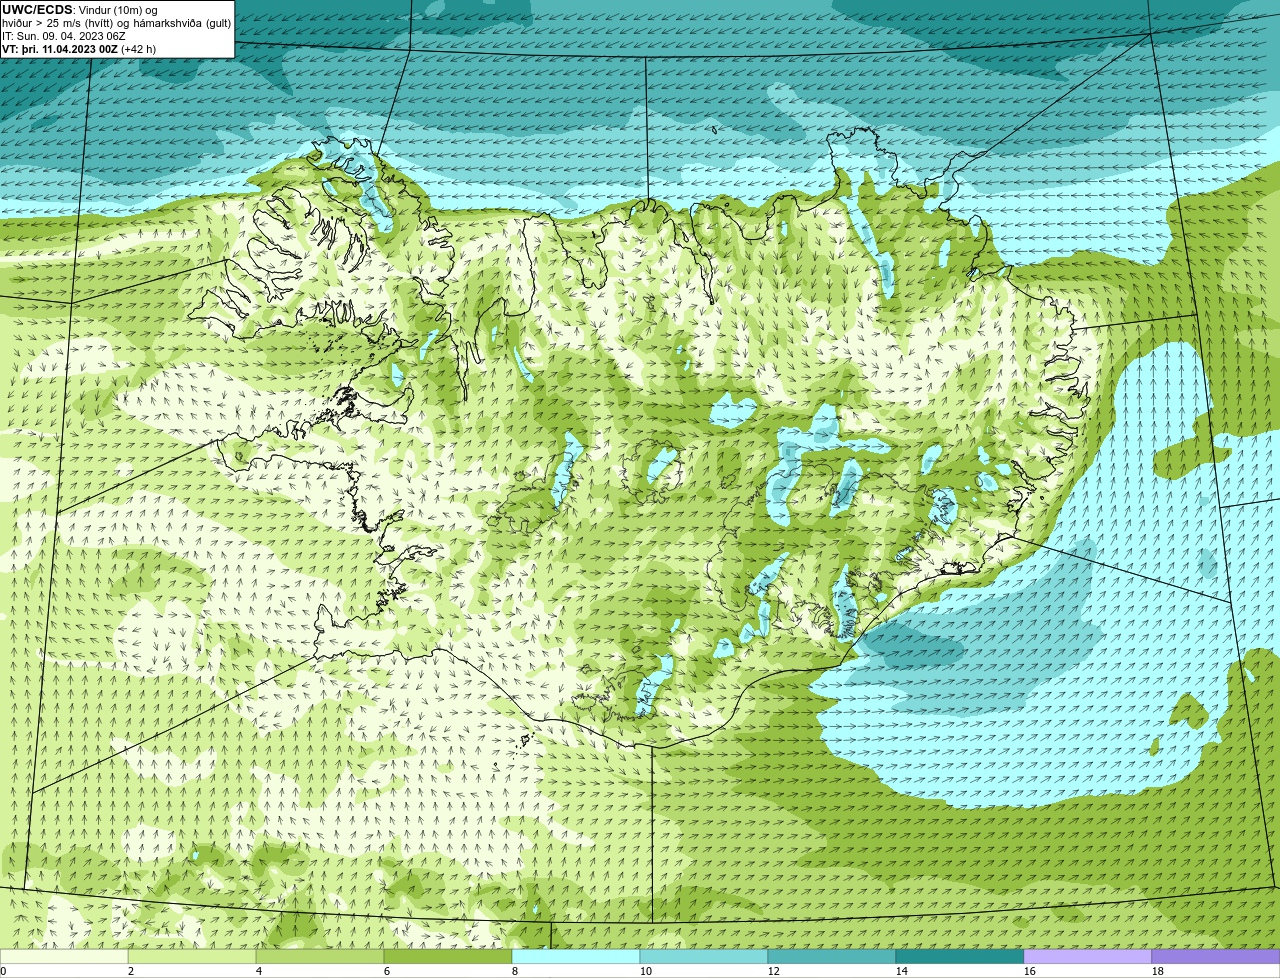
Task: Click the legend scale label '4'
Action: (259, 971)
